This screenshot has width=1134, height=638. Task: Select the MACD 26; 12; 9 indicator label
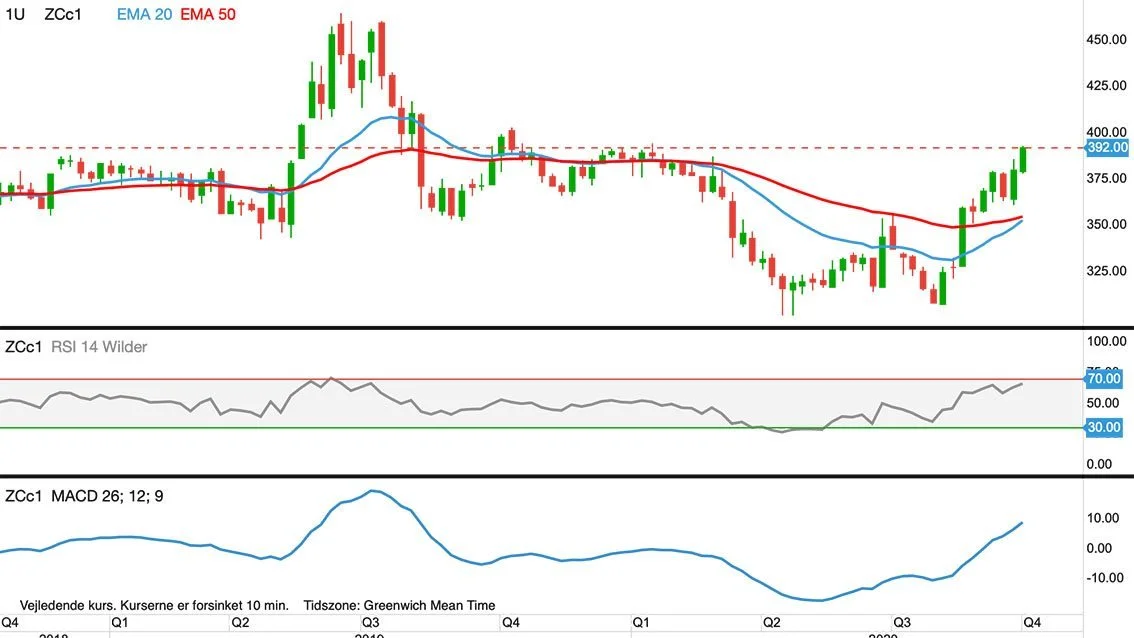pos(107,496)
